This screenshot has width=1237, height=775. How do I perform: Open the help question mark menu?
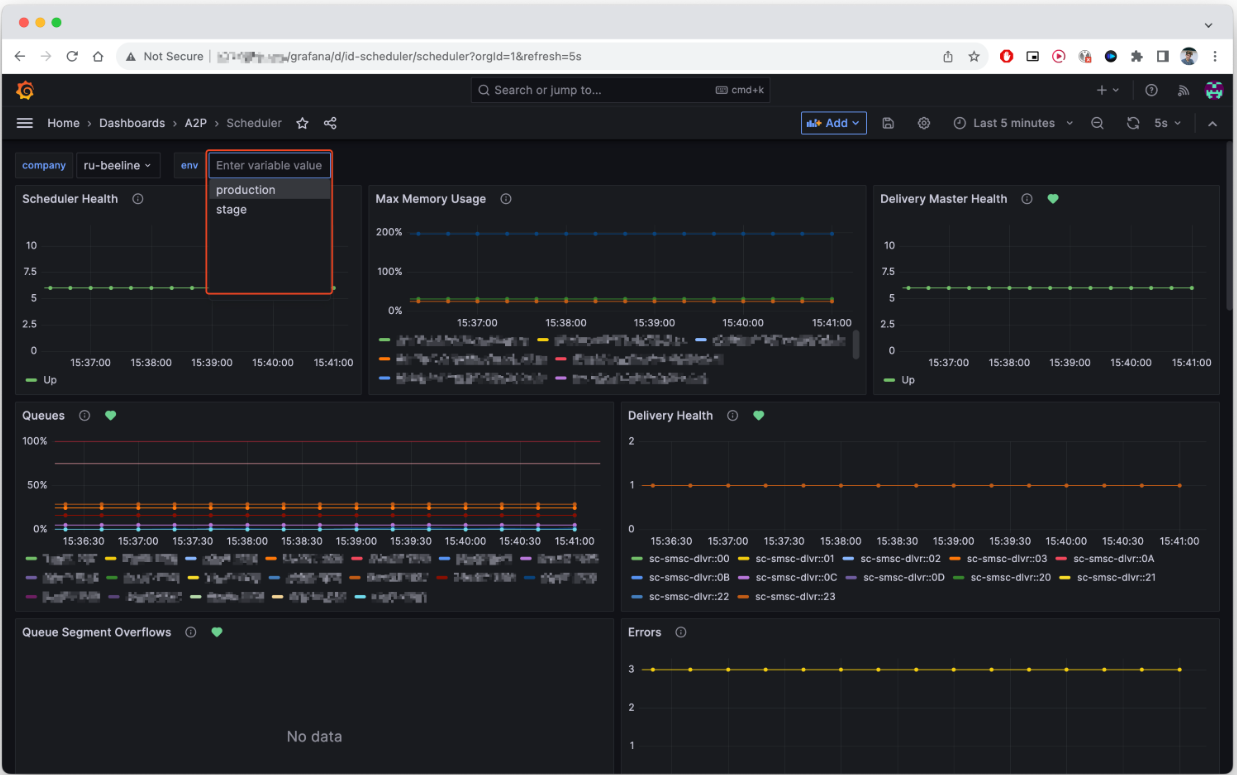1151,90
